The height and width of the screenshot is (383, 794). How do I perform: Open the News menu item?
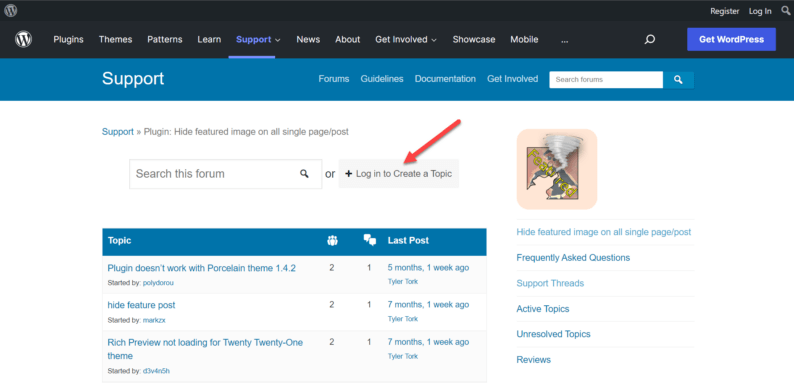tap(308, 40)
